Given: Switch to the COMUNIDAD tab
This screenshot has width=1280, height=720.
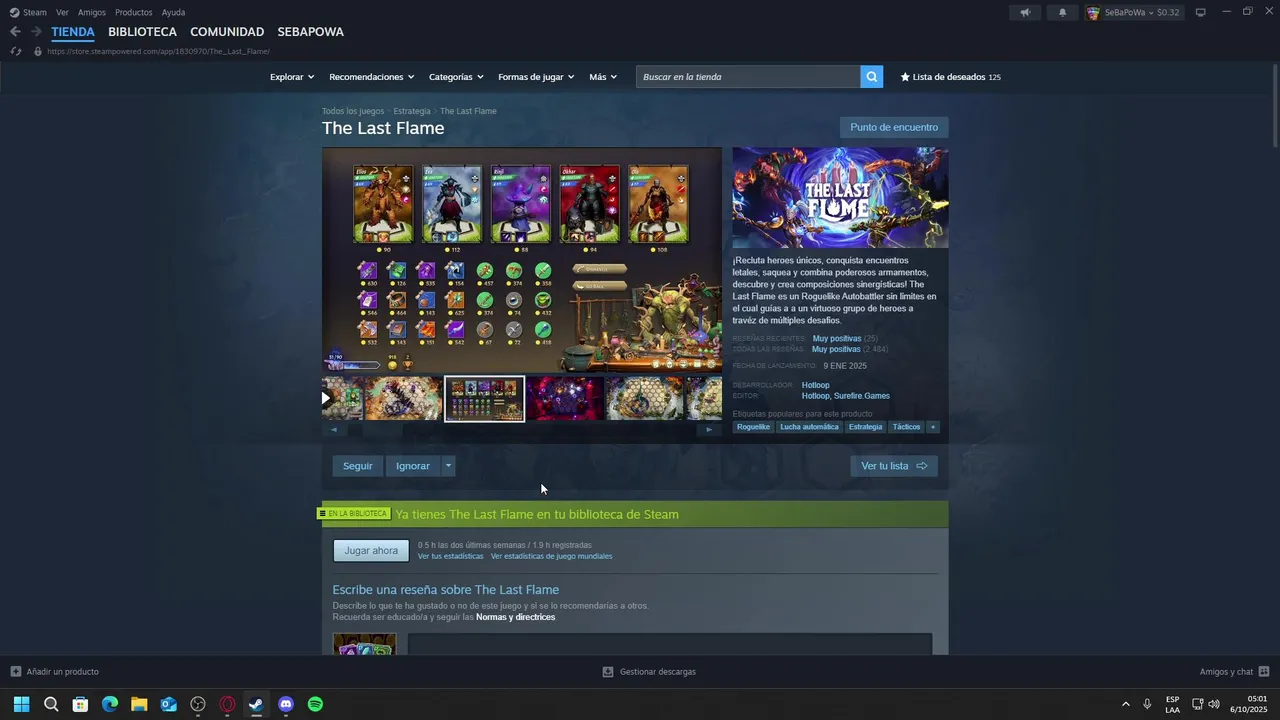Looking at the screenshot, I should click(227, 32).
